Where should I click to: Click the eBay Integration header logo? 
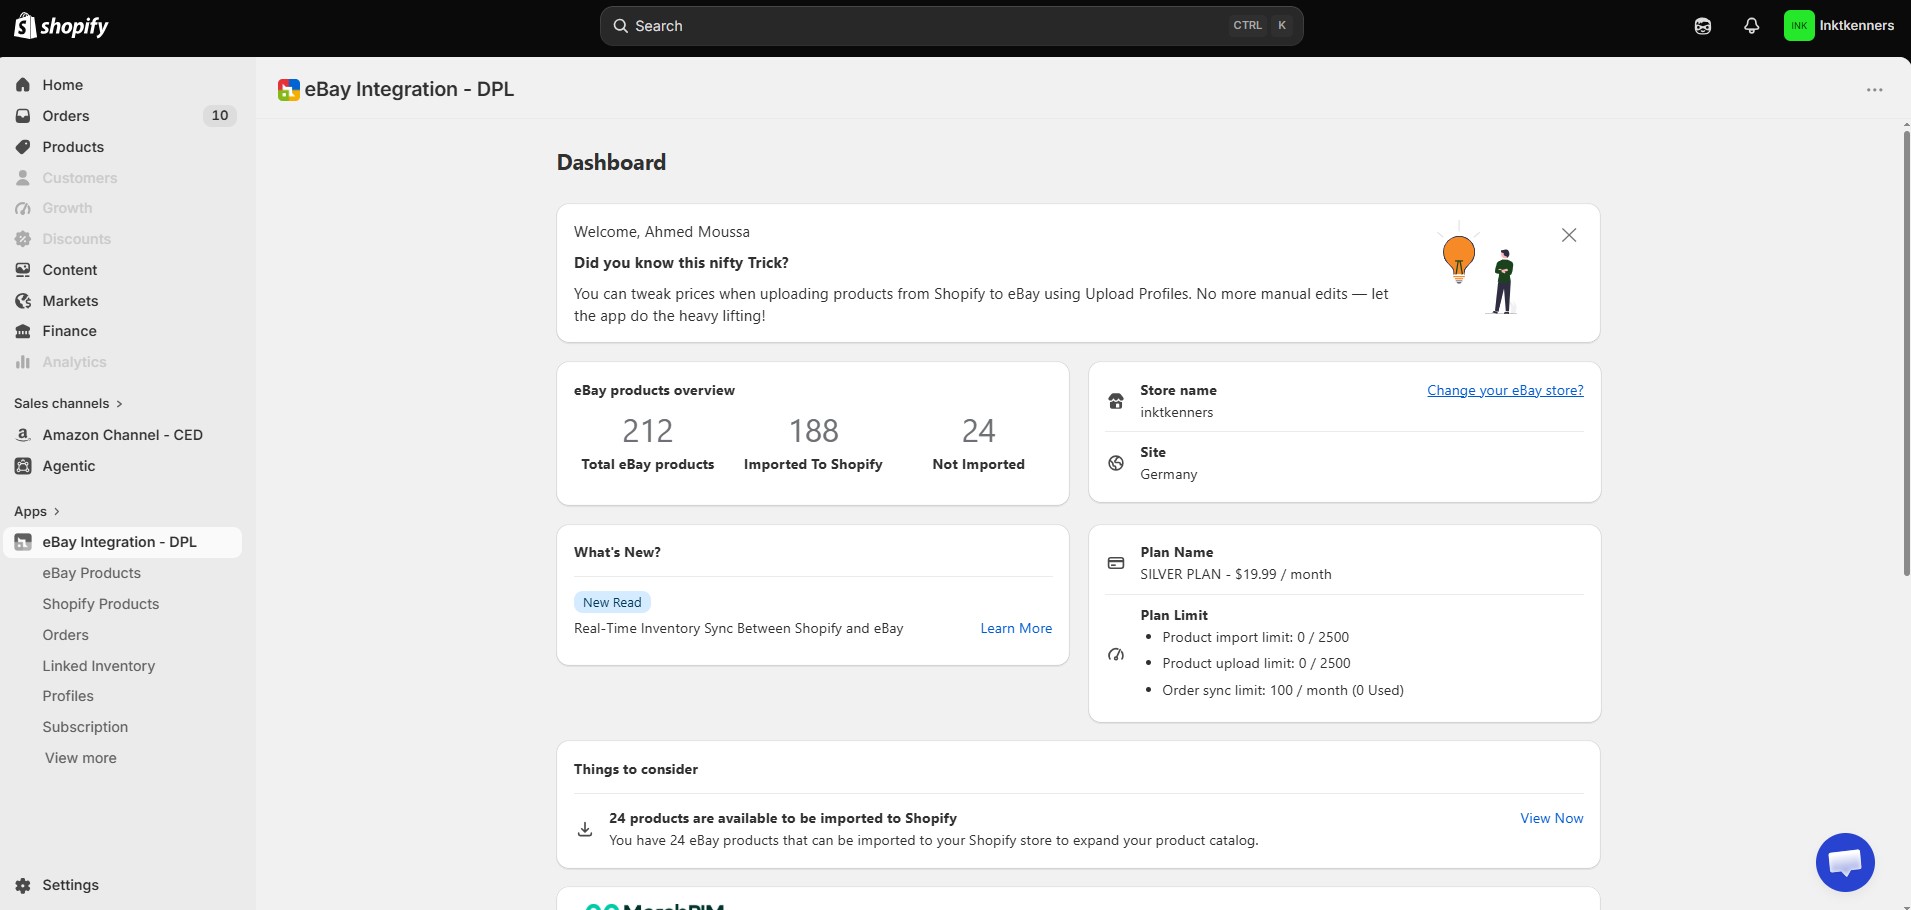tap(289, 90)
